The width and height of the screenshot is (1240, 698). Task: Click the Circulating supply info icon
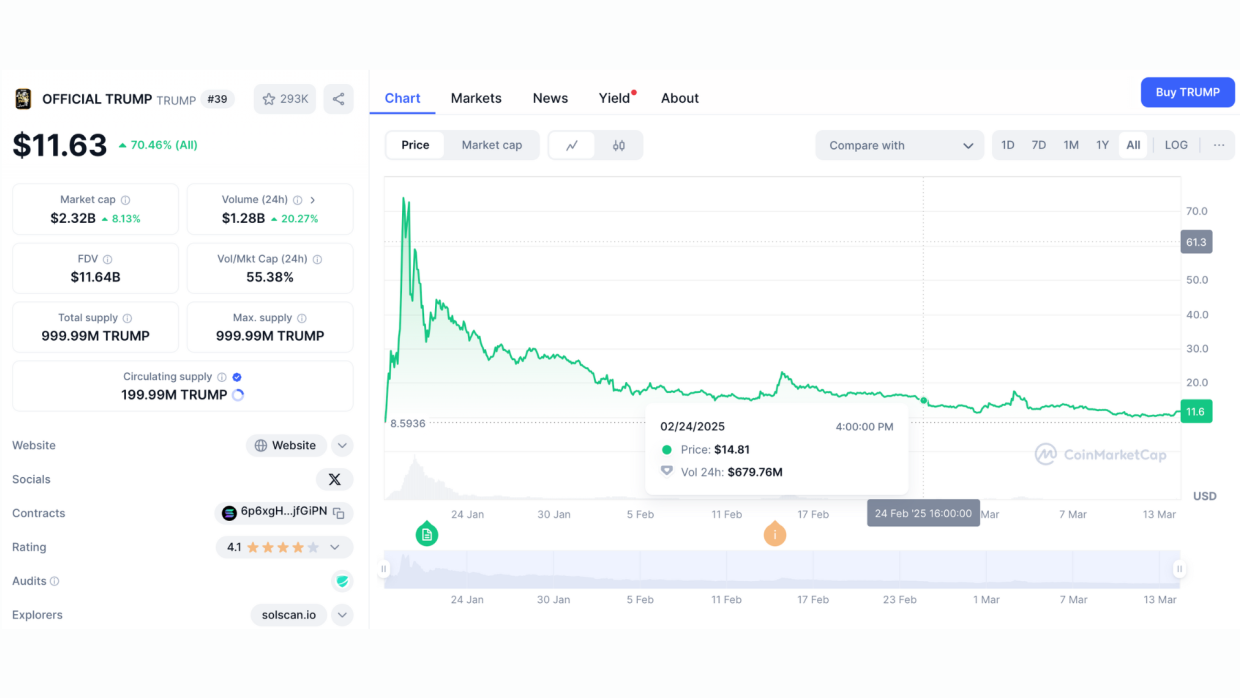[x=221, y=377]
